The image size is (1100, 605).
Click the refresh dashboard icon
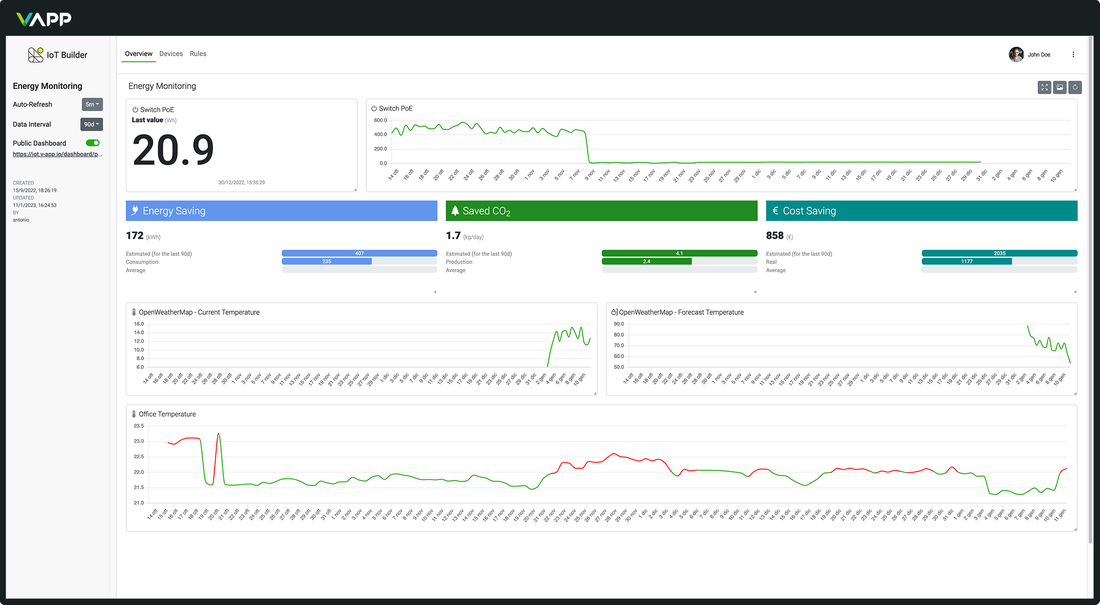[1074, 87]
